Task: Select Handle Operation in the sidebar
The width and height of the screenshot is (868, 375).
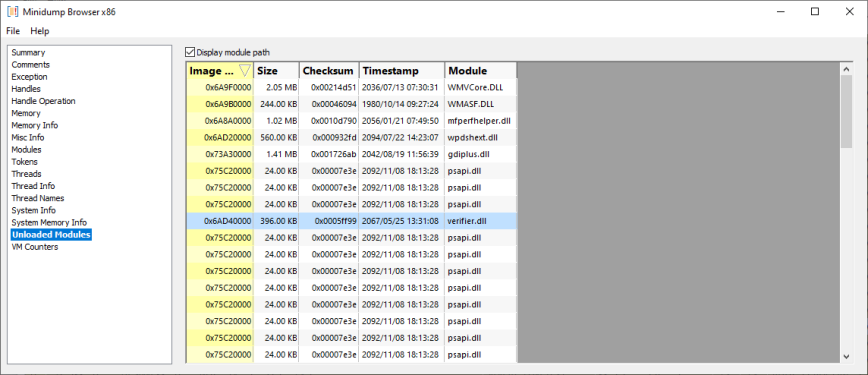Action: click(x=43, y=101)
